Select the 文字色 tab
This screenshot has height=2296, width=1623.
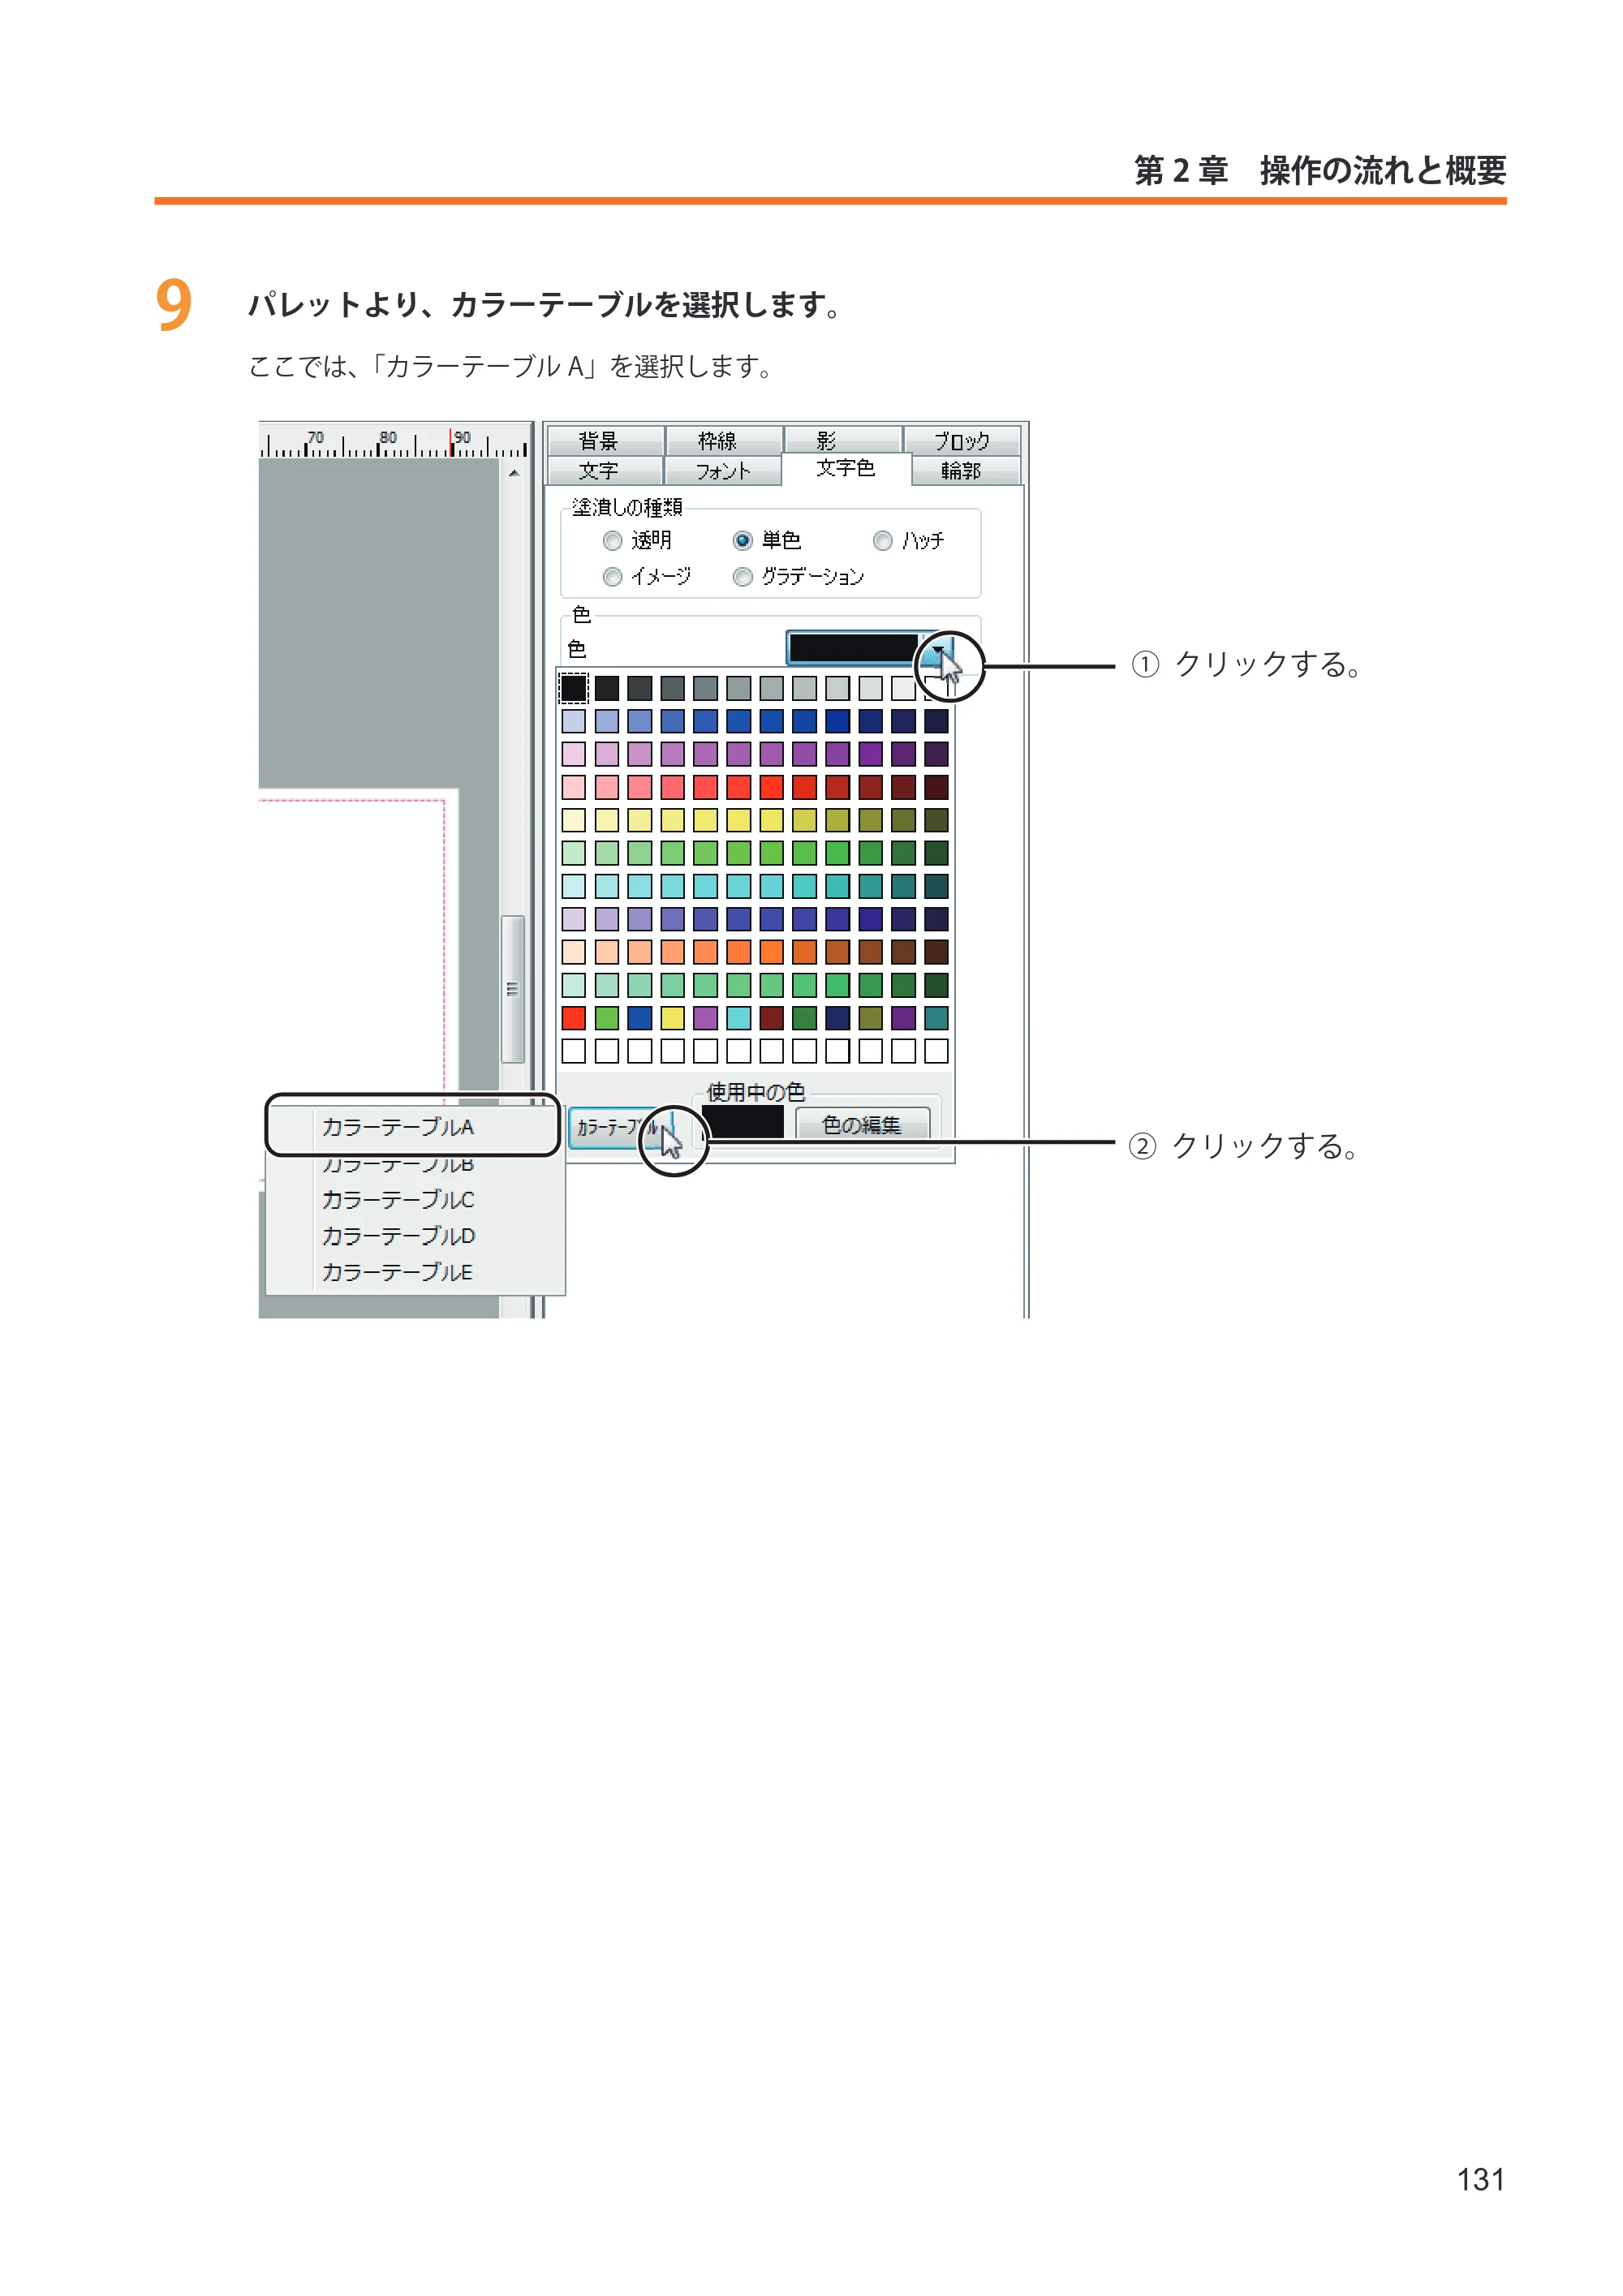coord(846,469)
